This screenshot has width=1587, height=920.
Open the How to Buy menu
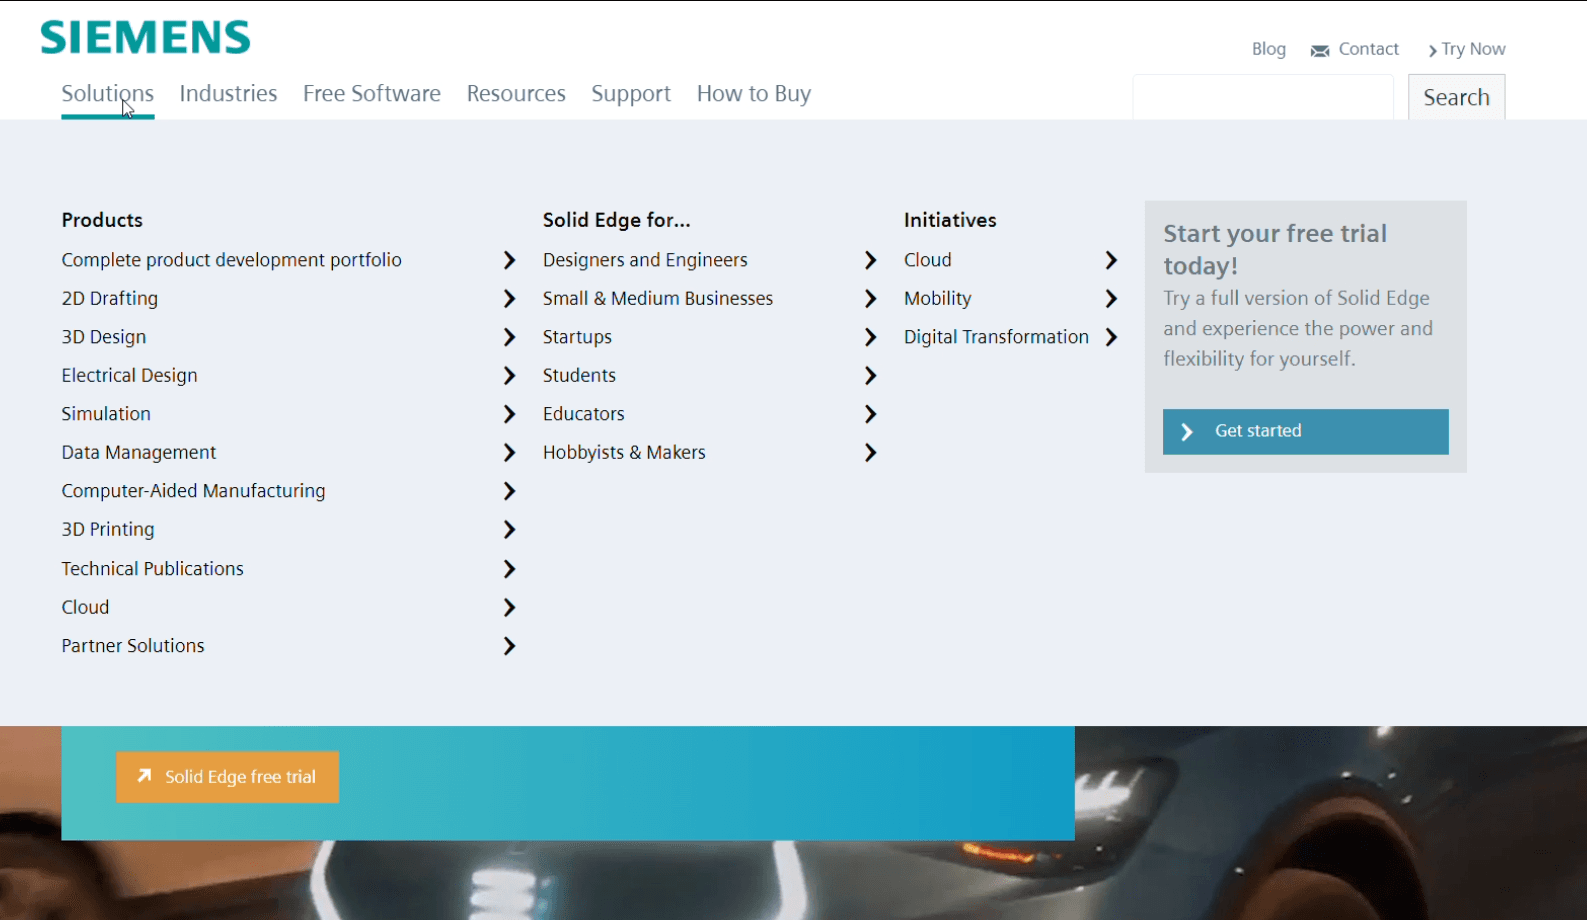(x=754, y=94)
